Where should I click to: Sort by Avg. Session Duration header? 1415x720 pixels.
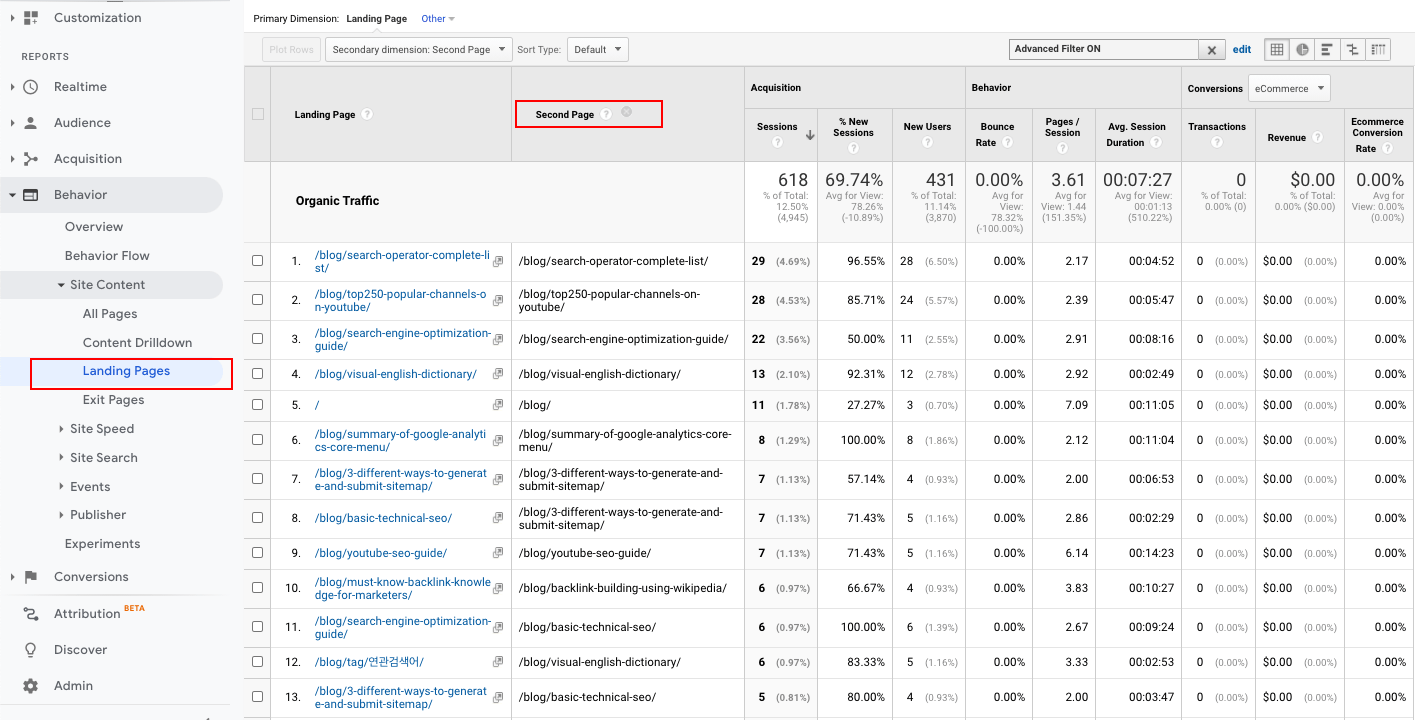click(1136, 134)
